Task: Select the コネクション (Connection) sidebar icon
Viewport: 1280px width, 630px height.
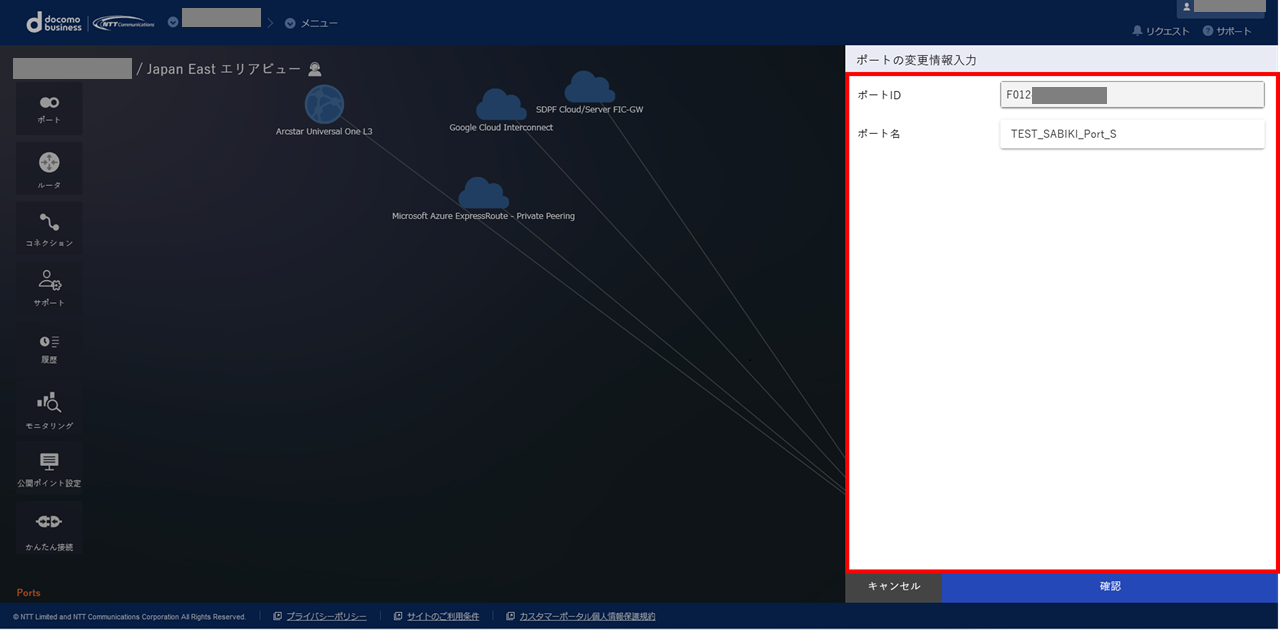Action: [x=49, y=228]
